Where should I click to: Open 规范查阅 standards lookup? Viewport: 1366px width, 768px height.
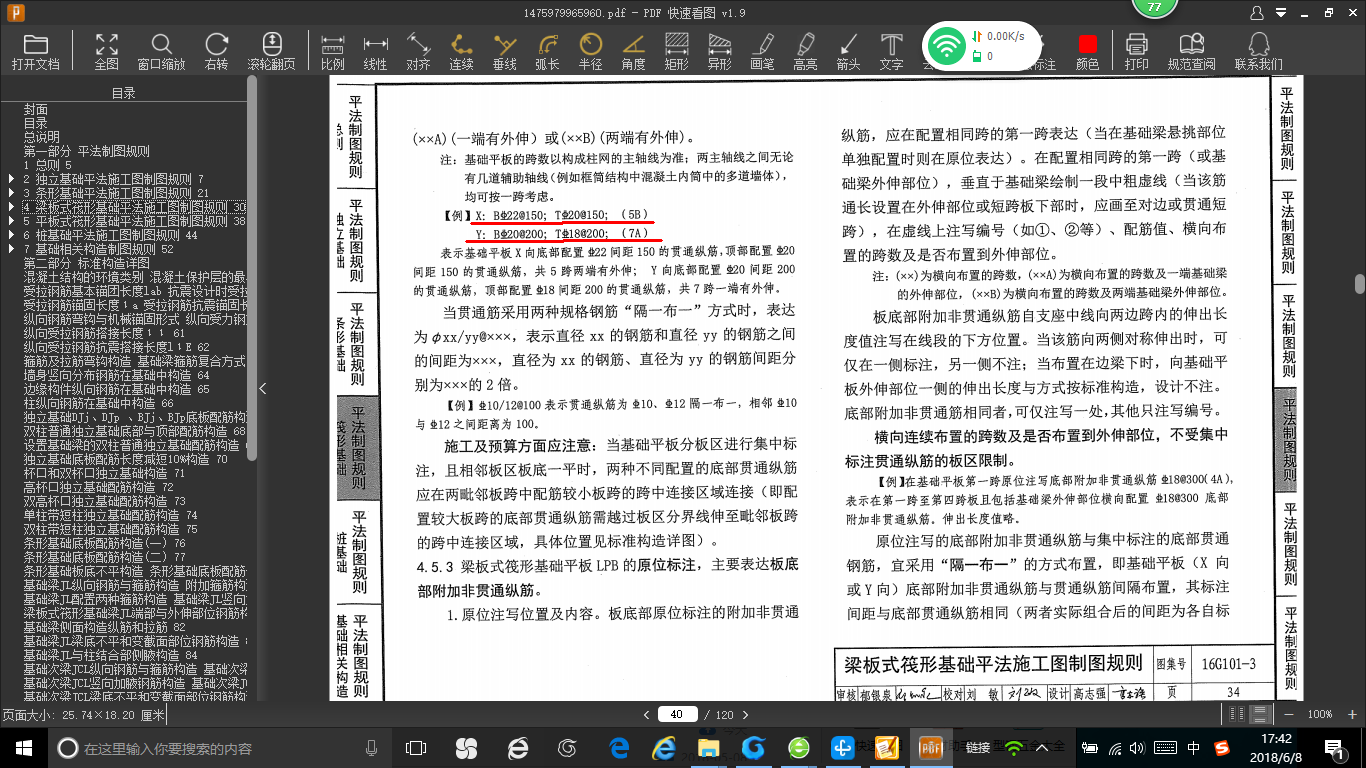tap(1192, 51)
